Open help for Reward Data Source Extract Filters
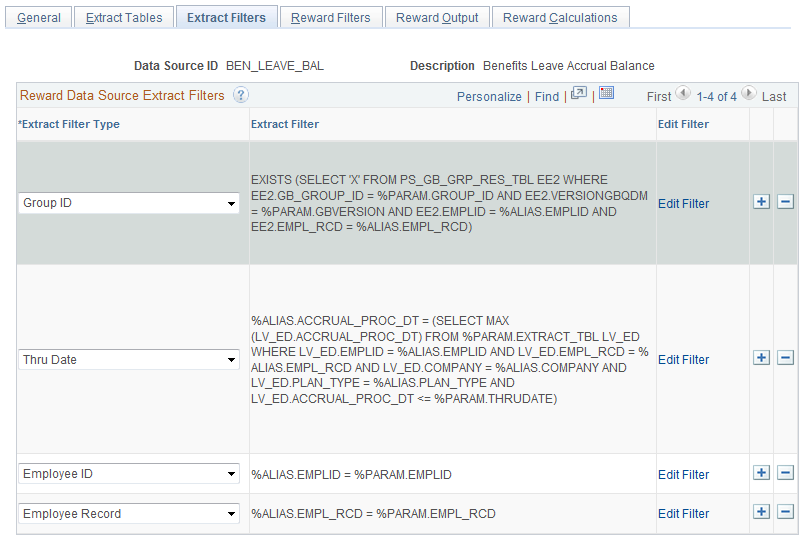Screen dimensions: 810x544 (x=241, y=95)
